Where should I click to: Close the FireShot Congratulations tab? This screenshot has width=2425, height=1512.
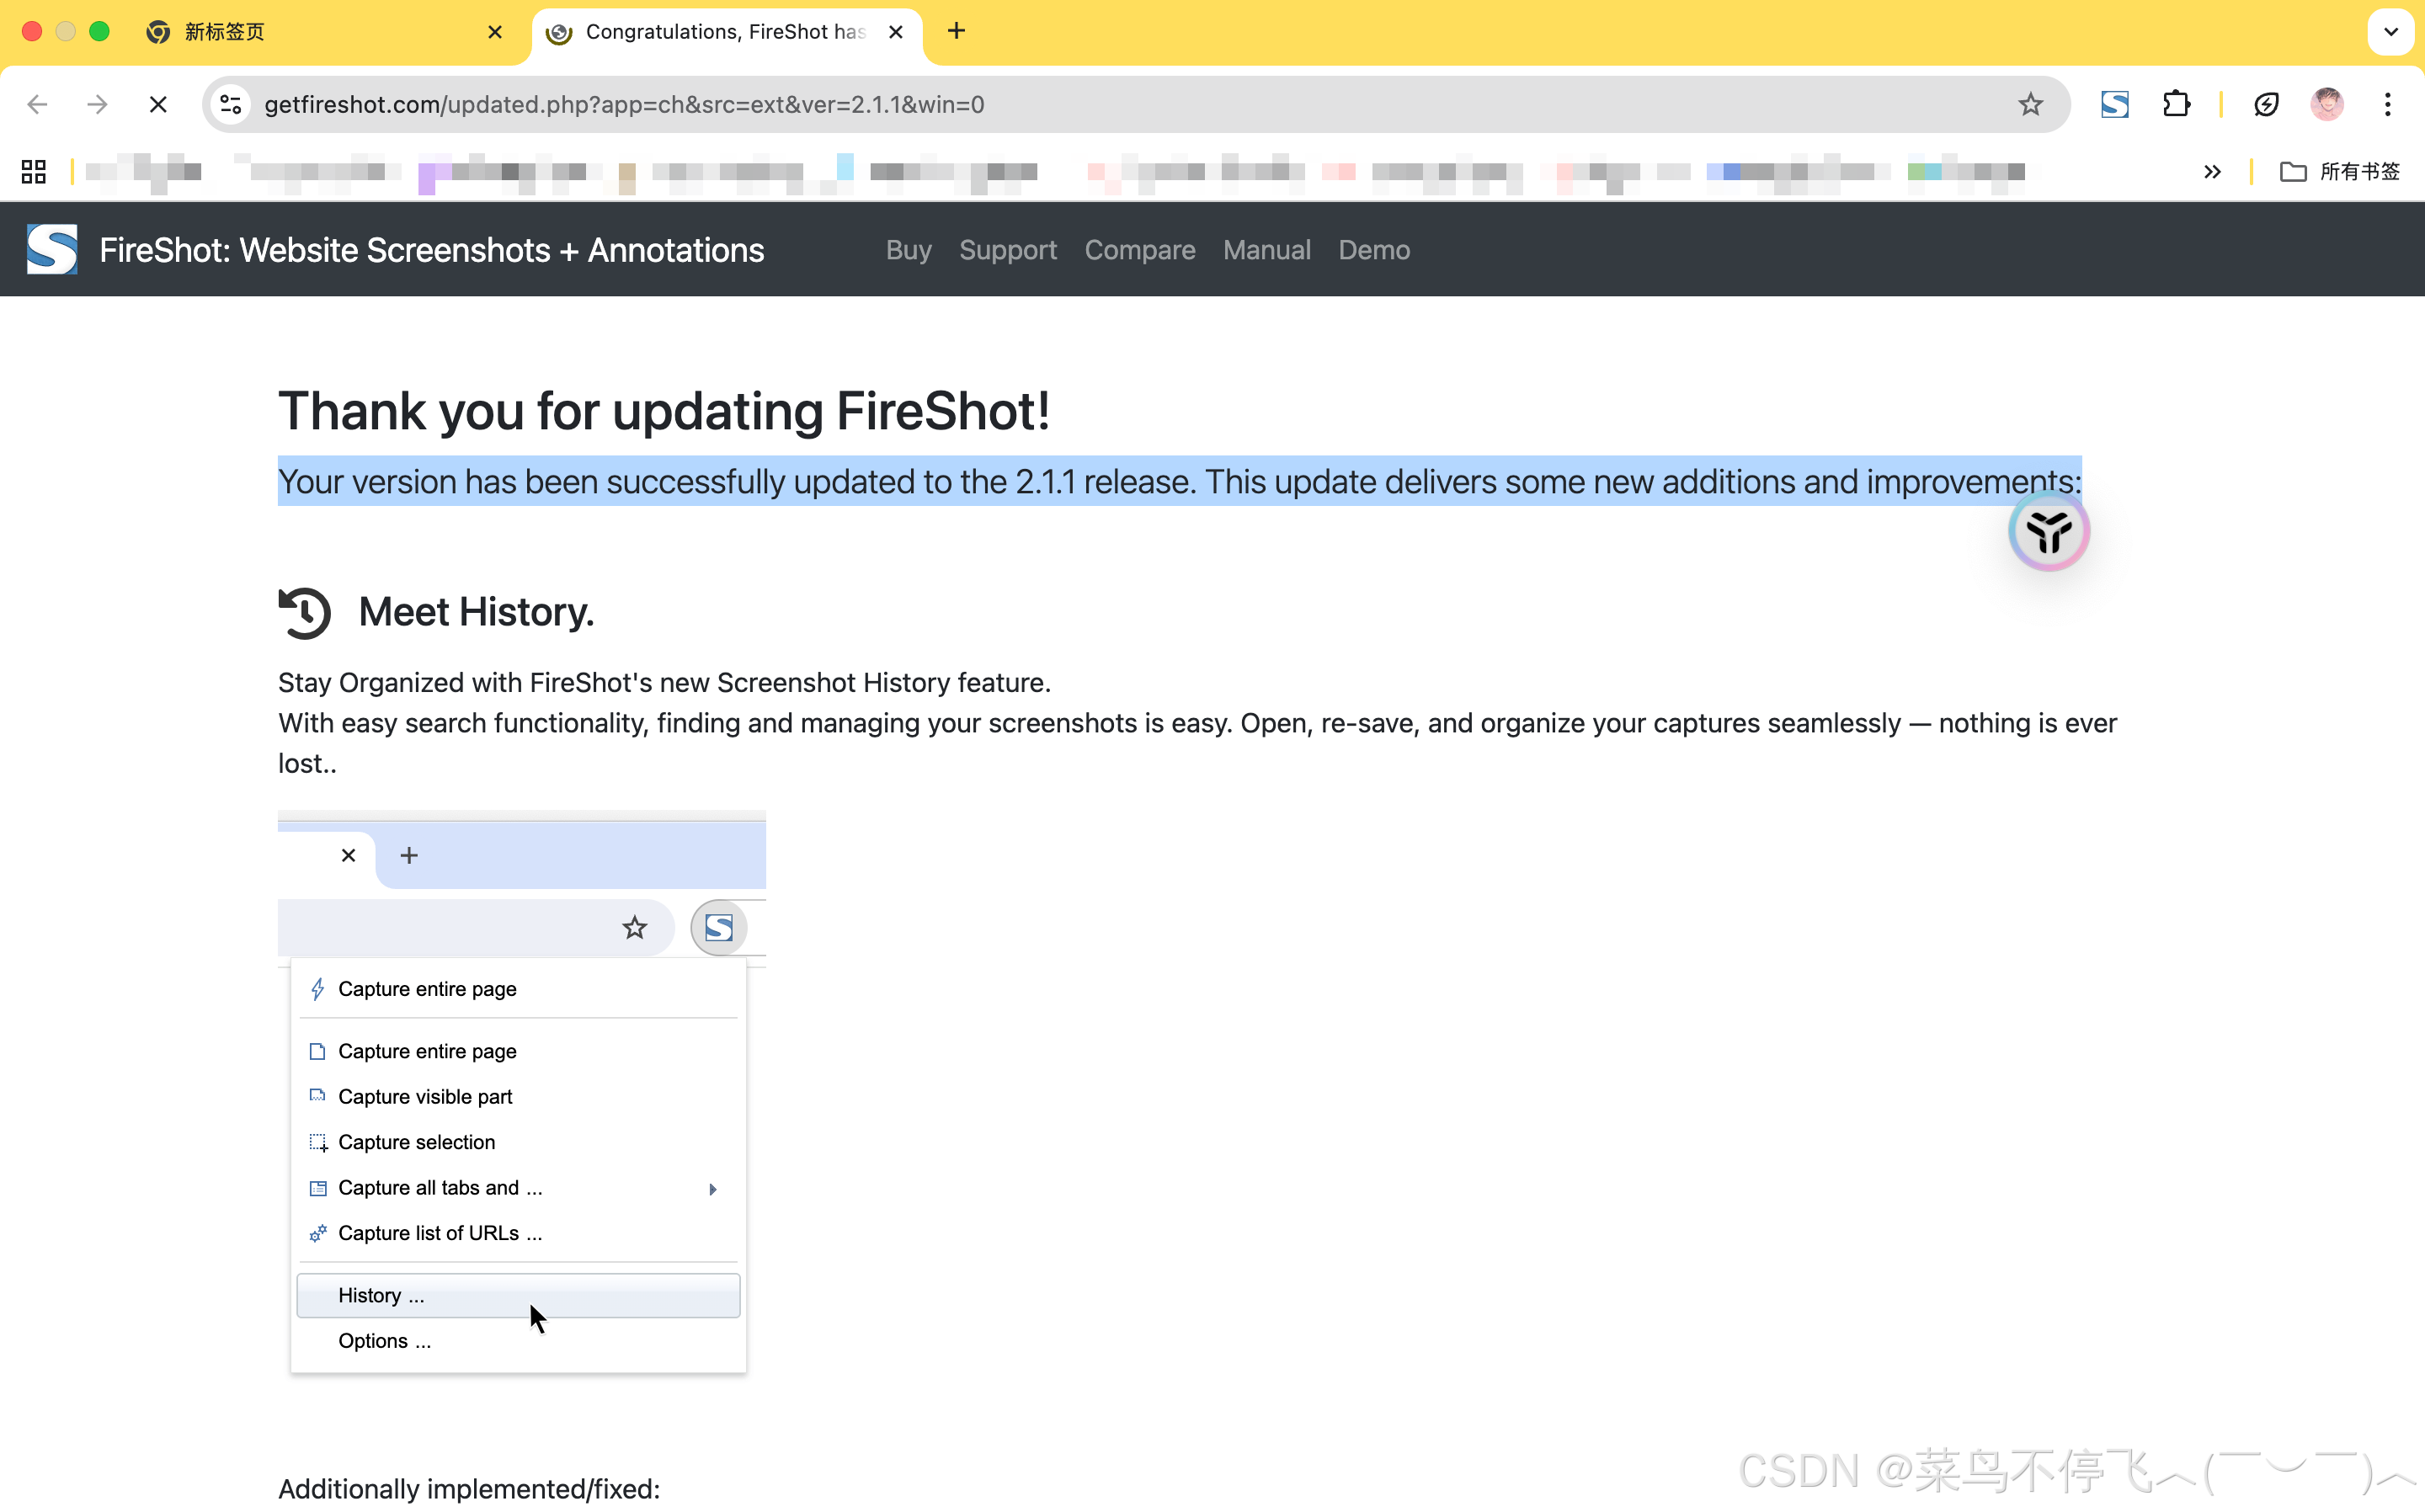896,31
